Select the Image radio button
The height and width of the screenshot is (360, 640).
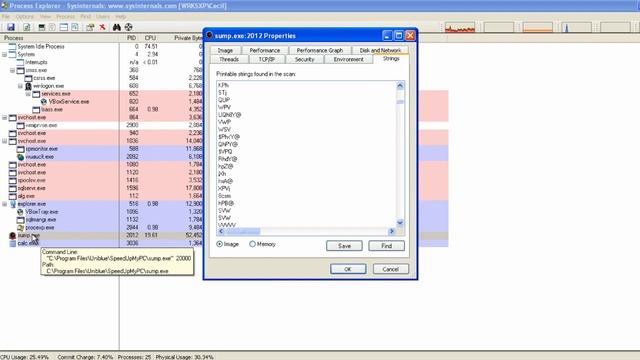(x=220, y=244)
